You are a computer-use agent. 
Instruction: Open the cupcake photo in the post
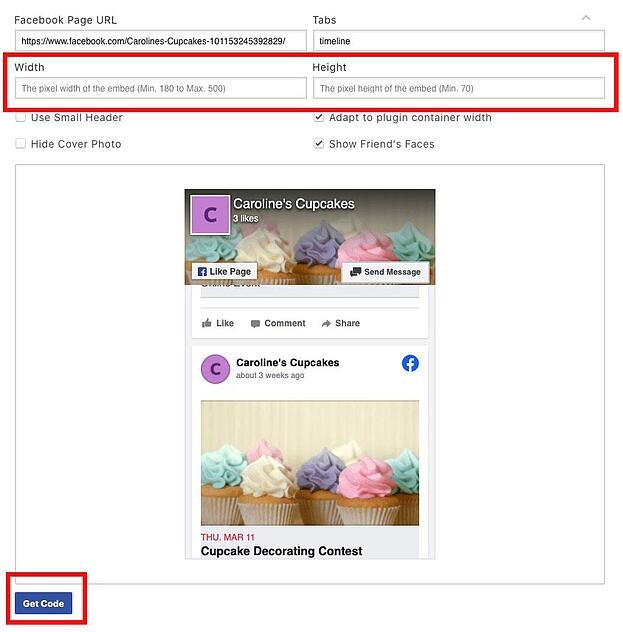tap(310, 463)
